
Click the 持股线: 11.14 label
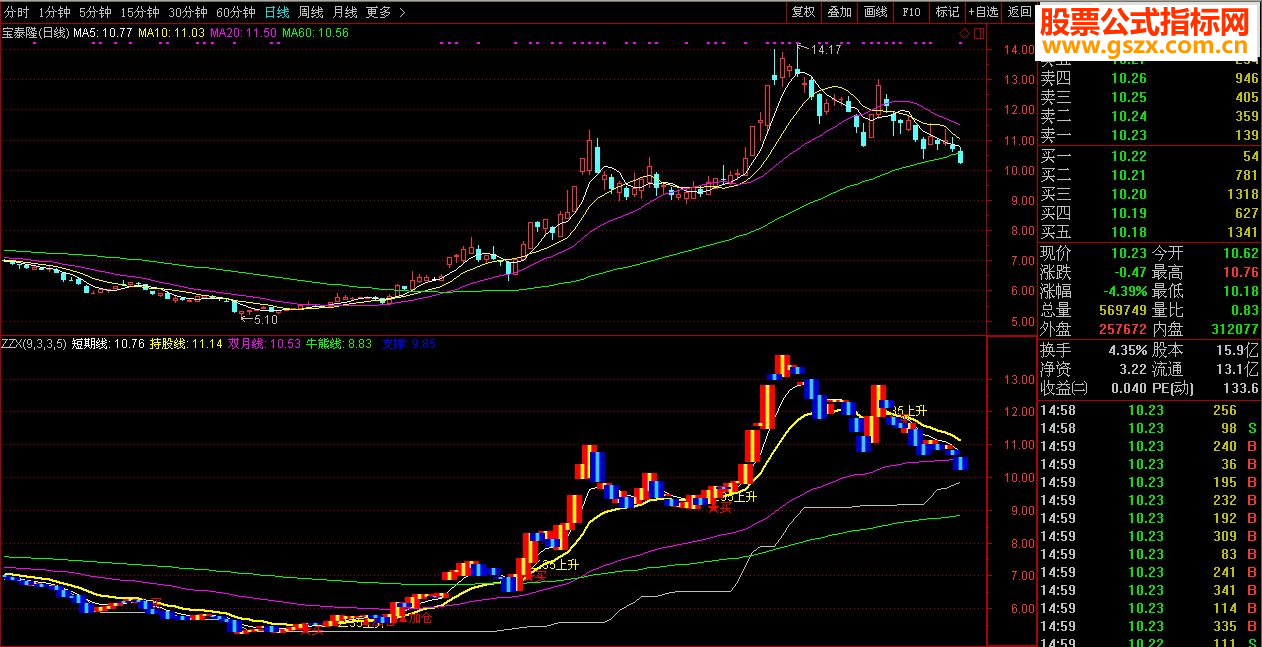[187, 344]
